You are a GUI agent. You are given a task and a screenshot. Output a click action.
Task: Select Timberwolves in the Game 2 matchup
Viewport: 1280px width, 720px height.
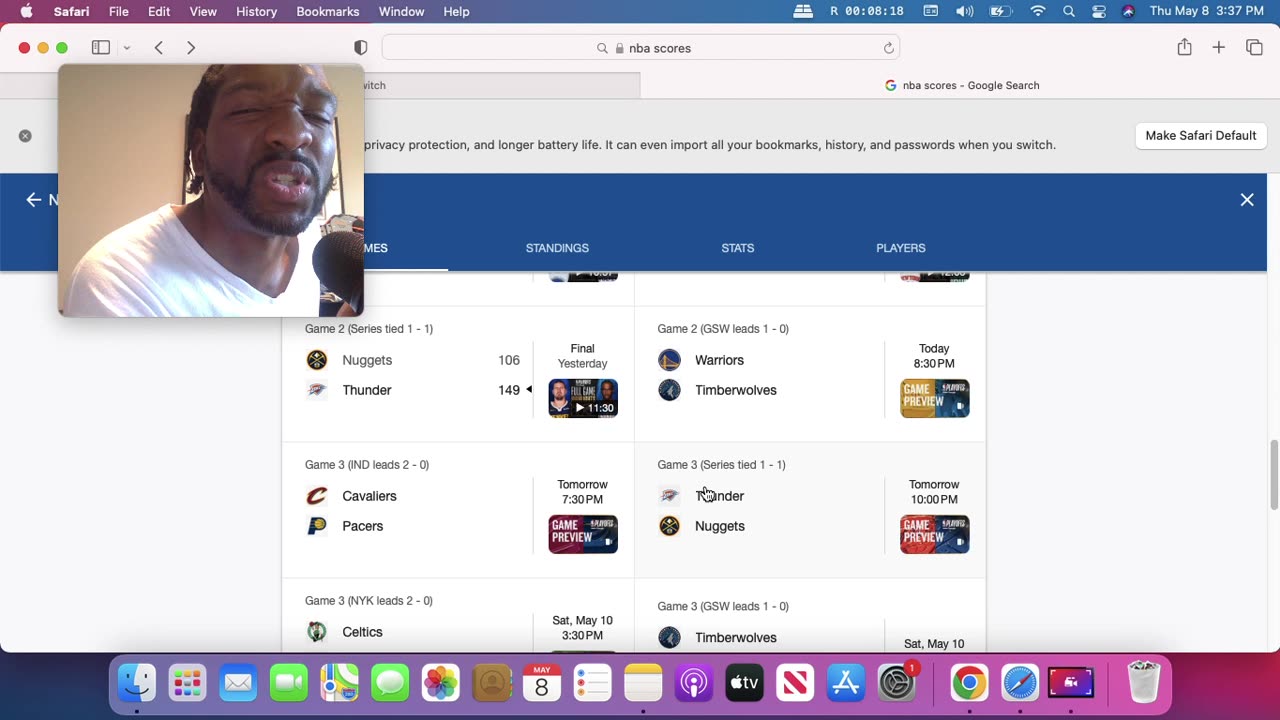735,390
